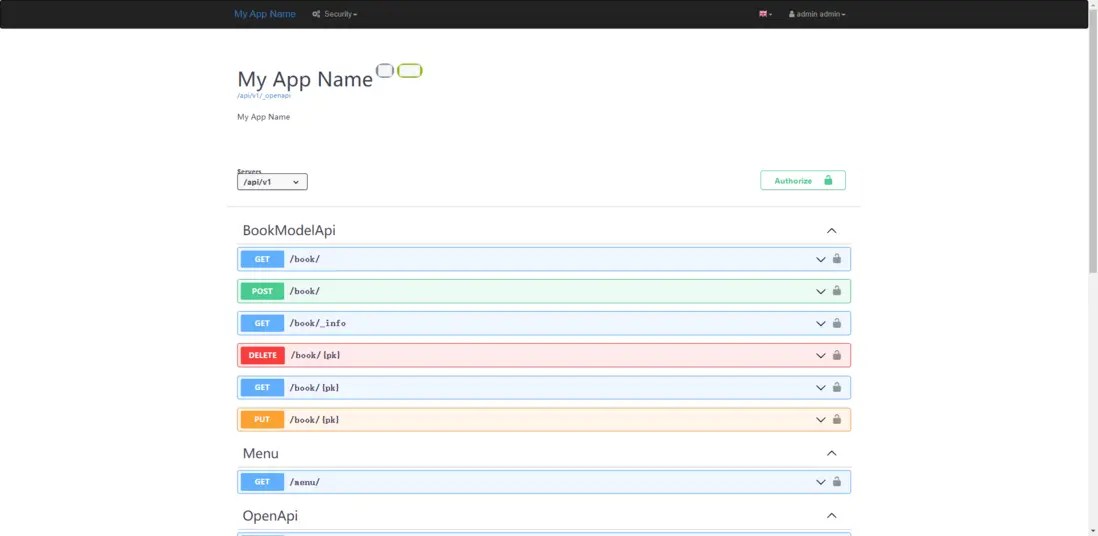Click the gray version badge beside title
Image resolution: width=1098 pixels, height=536 pixels.
coord(385,70)
